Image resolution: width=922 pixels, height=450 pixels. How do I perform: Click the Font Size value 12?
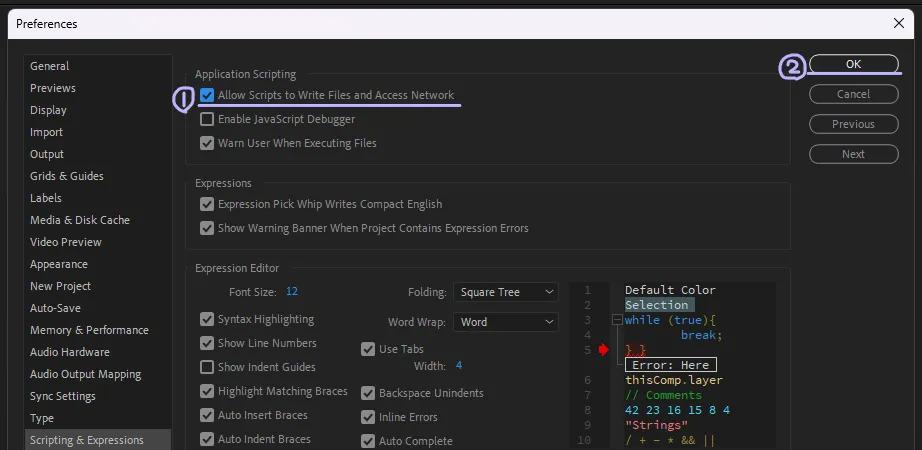[x=292, y=292]
